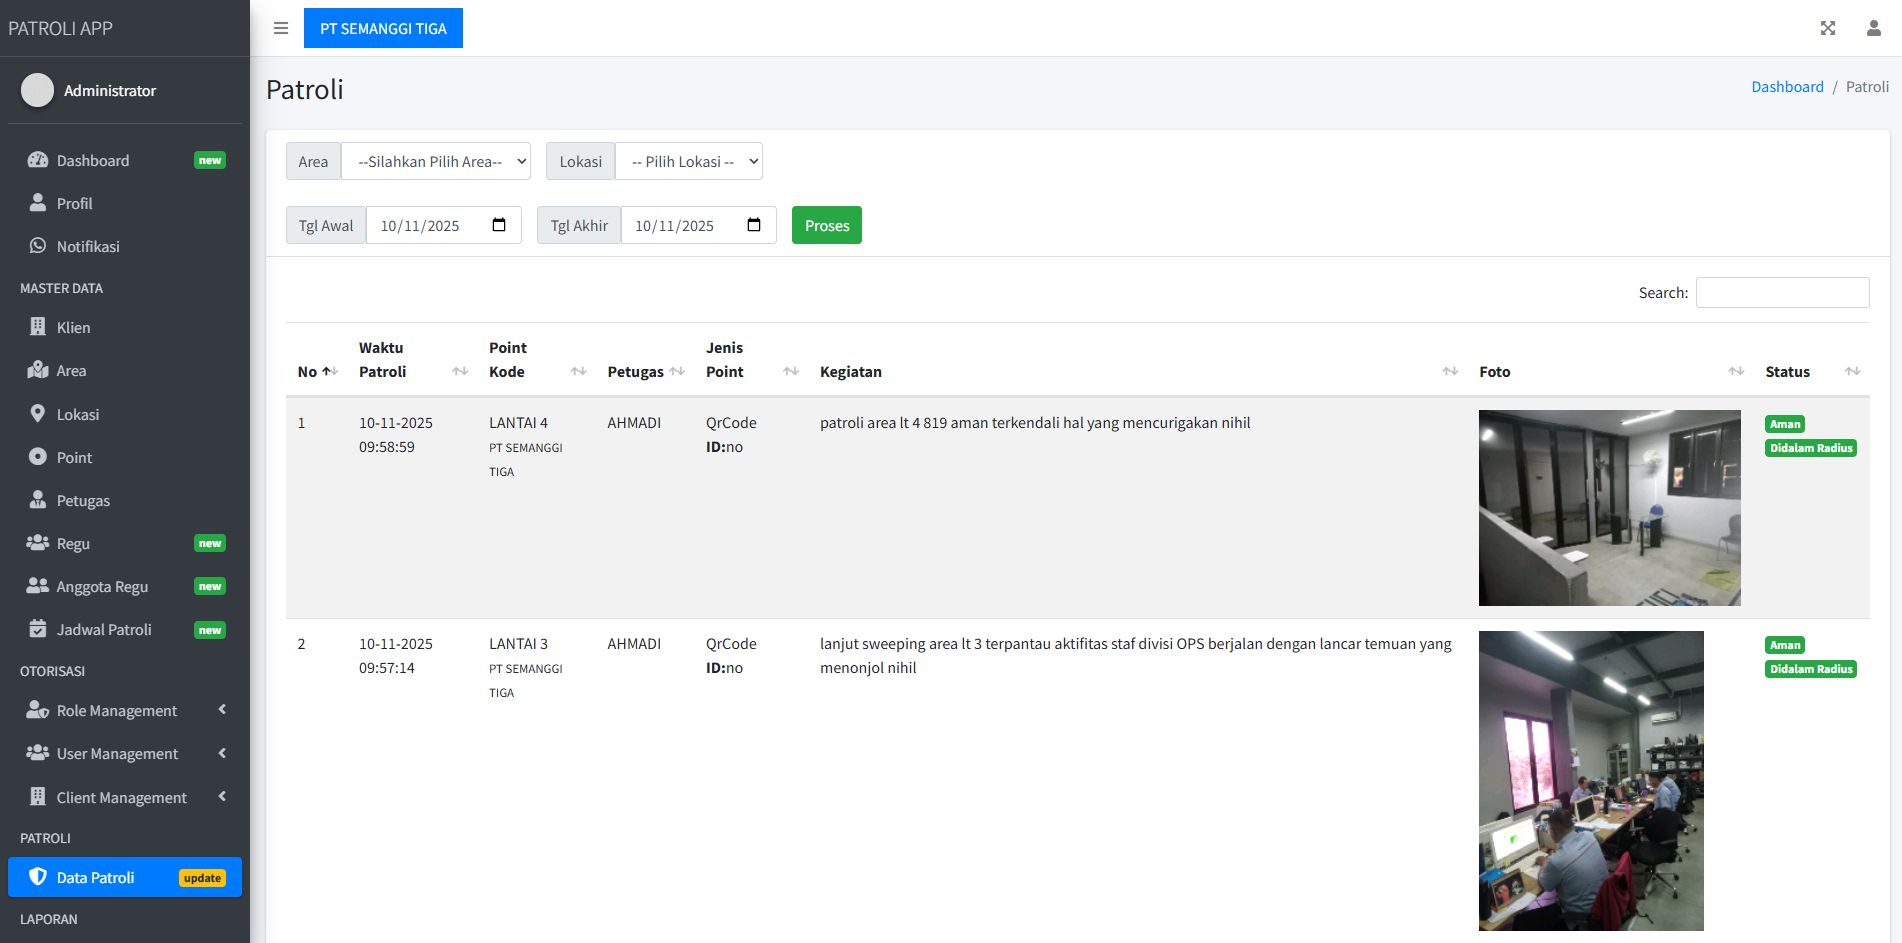The height and width of the screenshot is (943, 1902).
Task: Open the user account icon menu
Action: point(1873,28)
